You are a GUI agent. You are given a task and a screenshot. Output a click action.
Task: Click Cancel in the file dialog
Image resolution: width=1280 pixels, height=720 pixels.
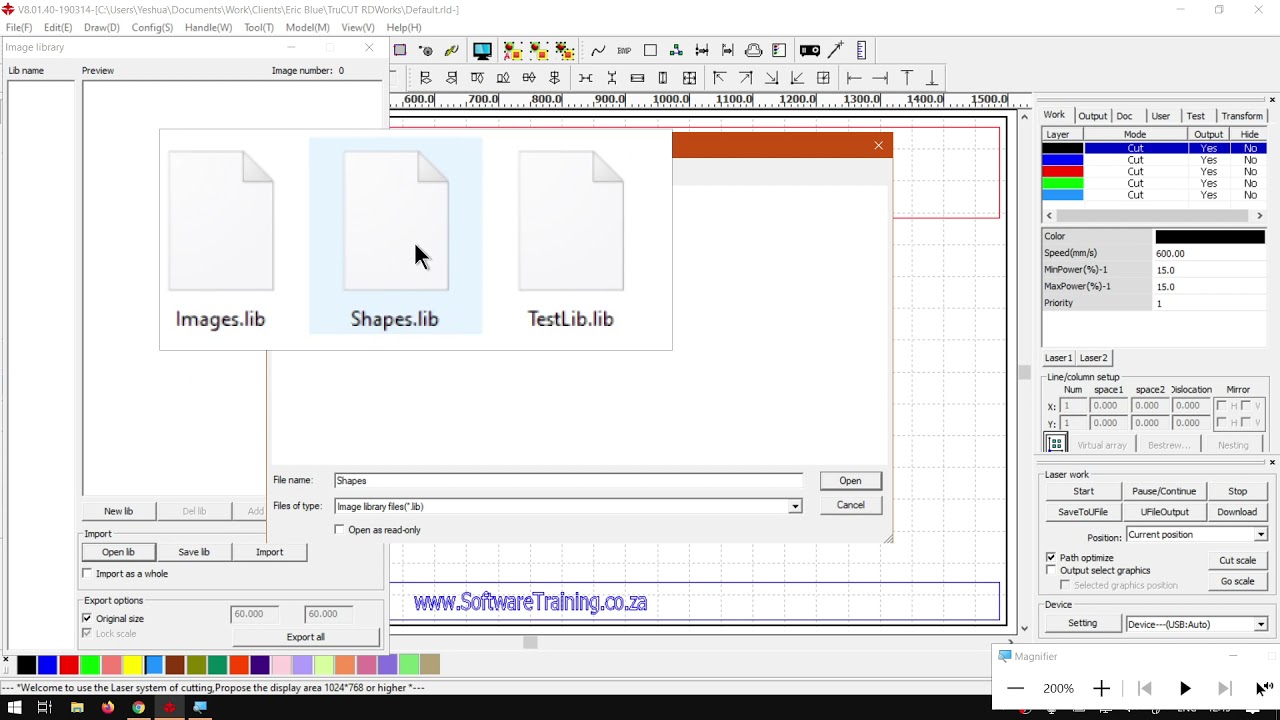click(850, 505)
